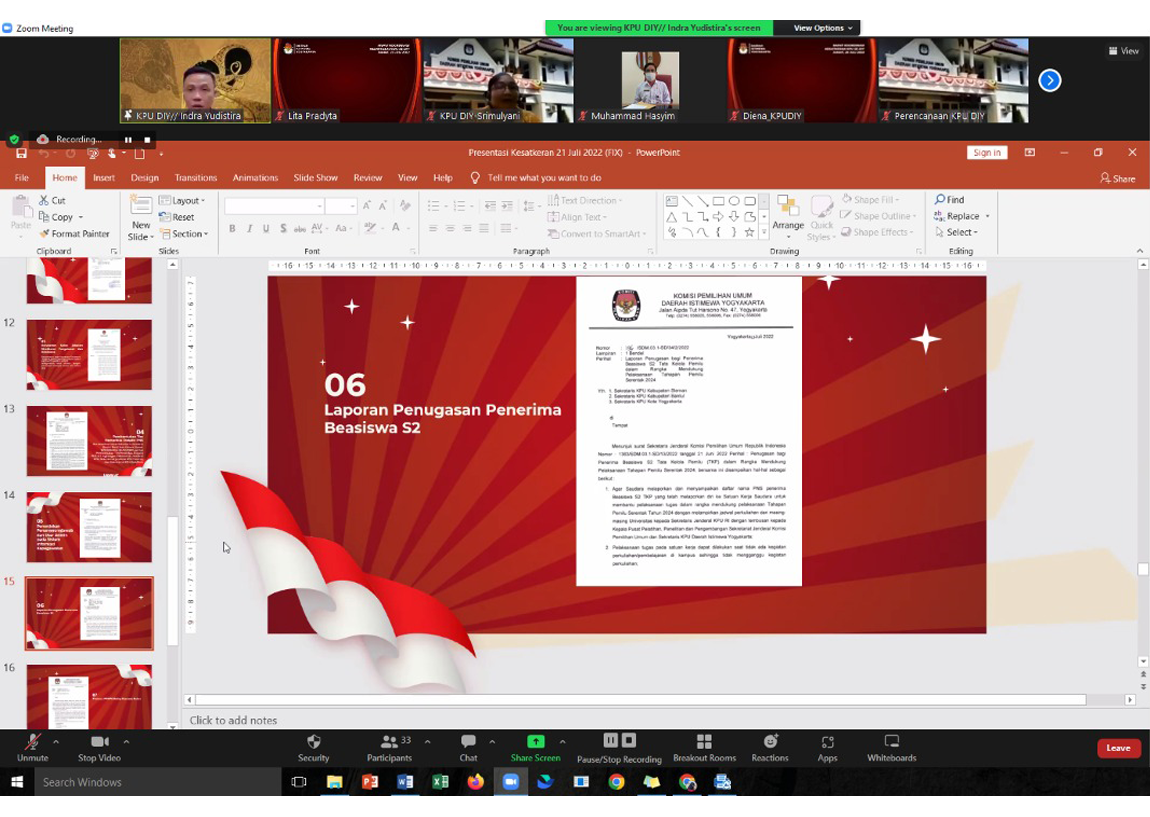
Task: Select slide 13 thumbnail
Action: [x=89, y=441]
